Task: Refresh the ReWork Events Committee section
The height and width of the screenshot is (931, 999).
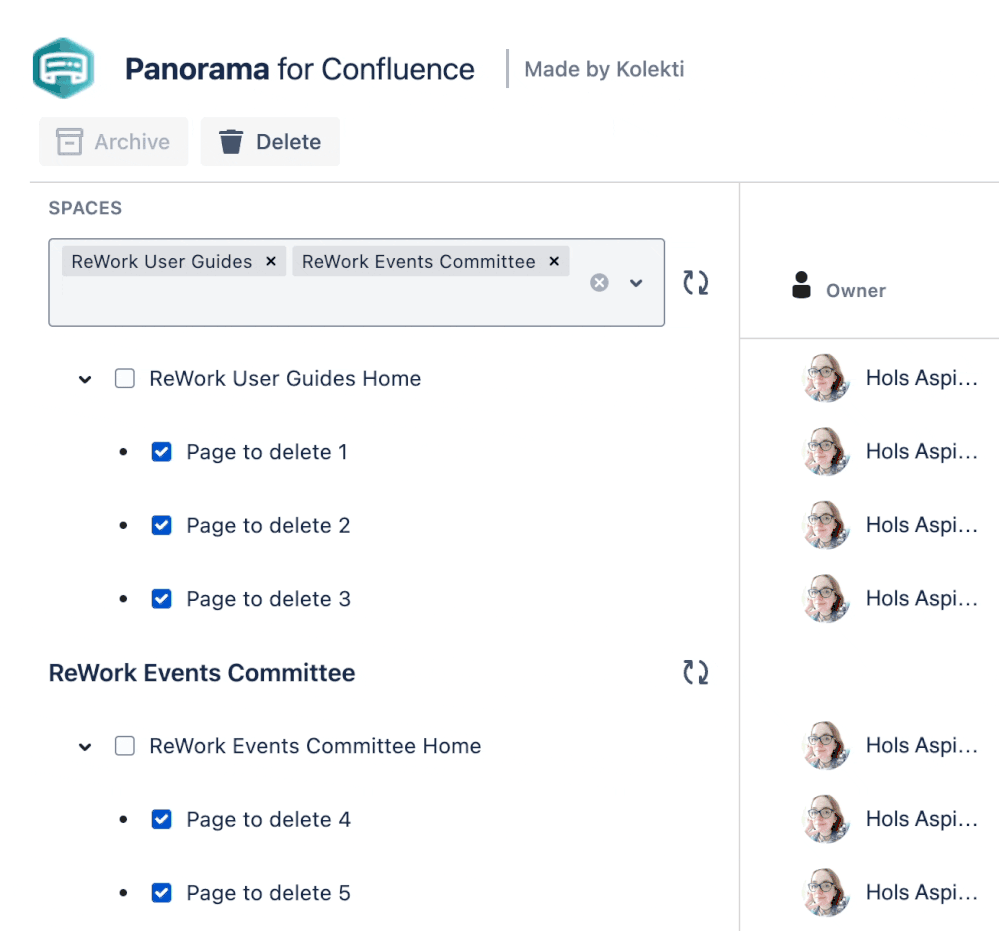Action: pyautogui.click(x=696, y=672)
